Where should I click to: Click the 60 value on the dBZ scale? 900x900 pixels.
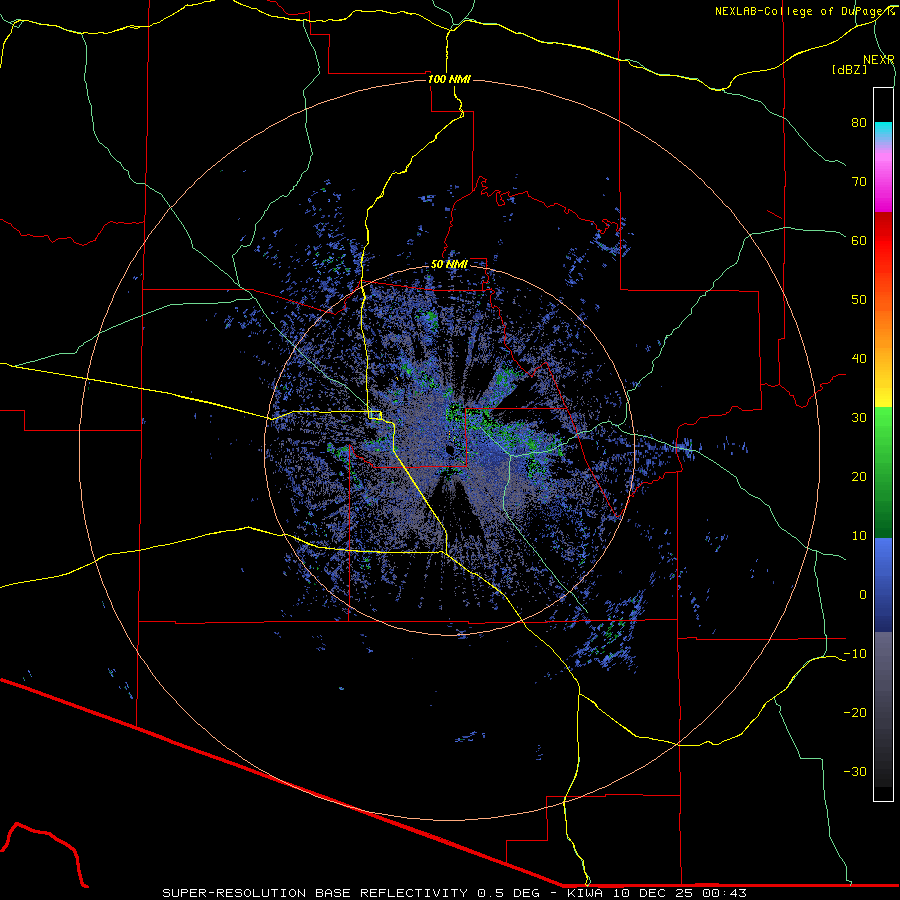pyautogui.click(x=859, y=240)
